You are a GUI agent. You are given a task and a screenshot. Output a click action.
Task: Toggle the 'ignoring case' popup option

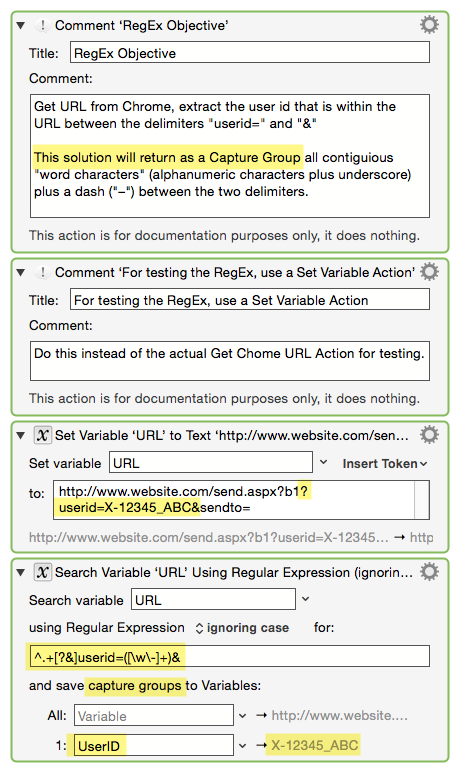point(242,628)
